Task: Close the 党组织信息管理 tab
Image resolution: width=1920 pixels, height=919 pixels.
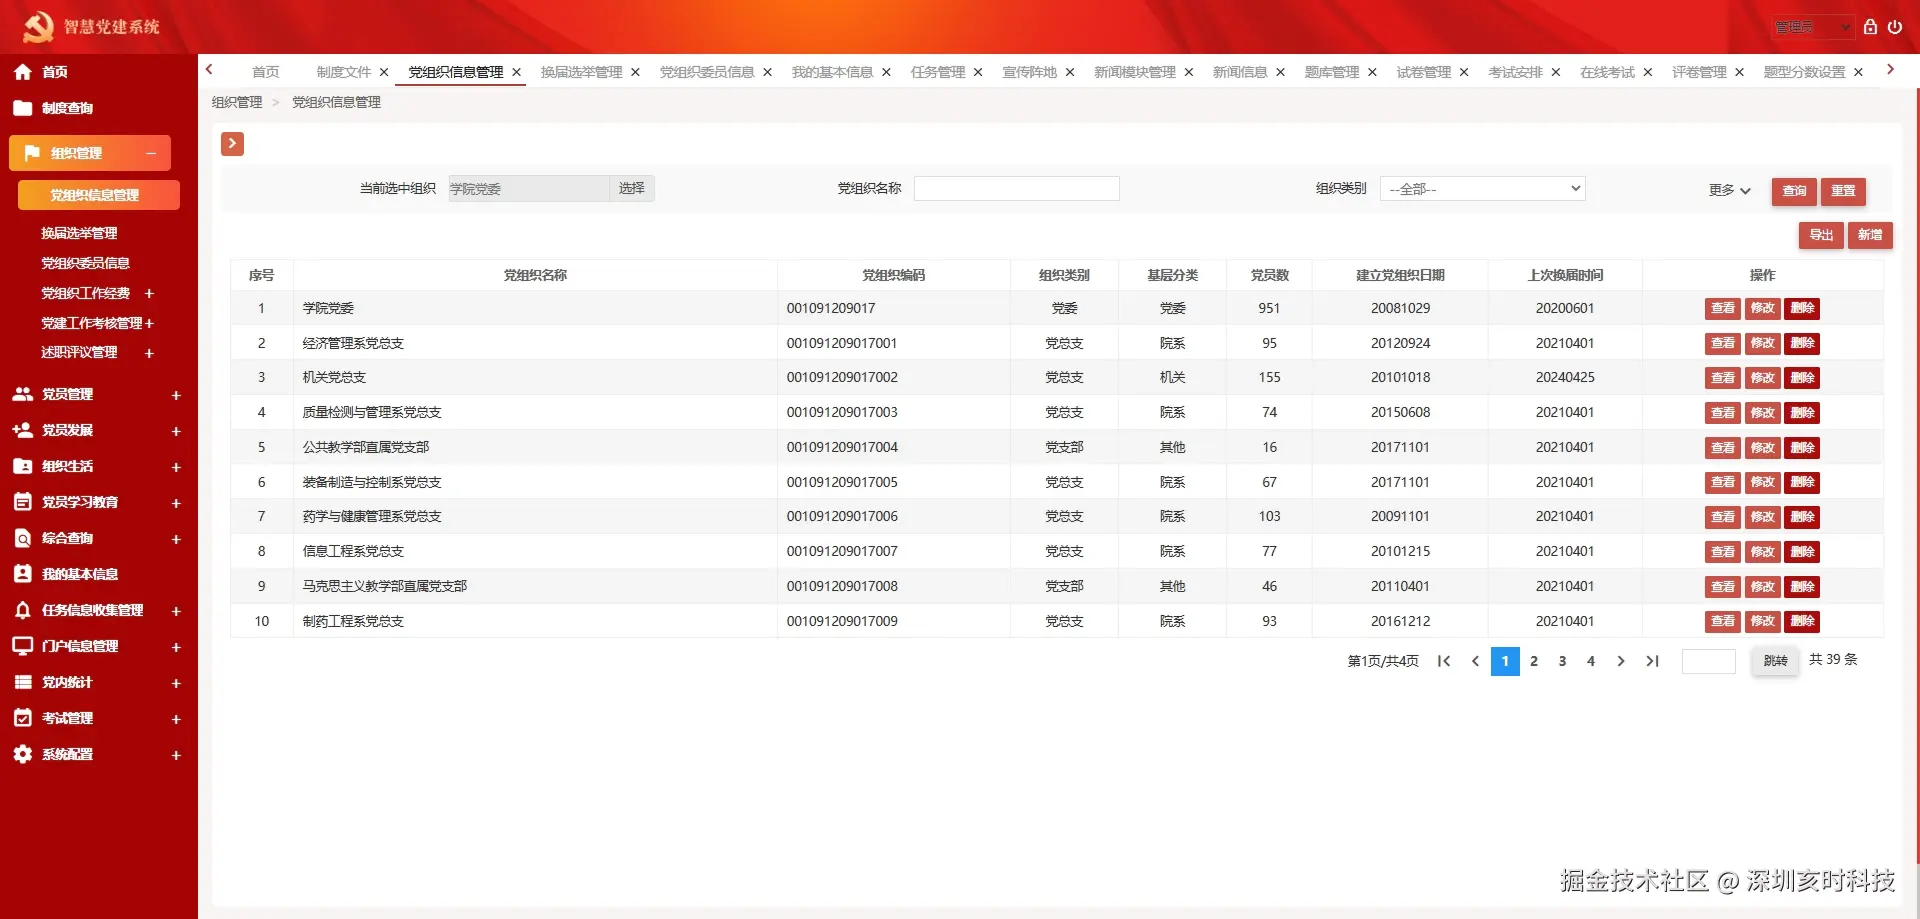Action: click(x=517, y=72)
